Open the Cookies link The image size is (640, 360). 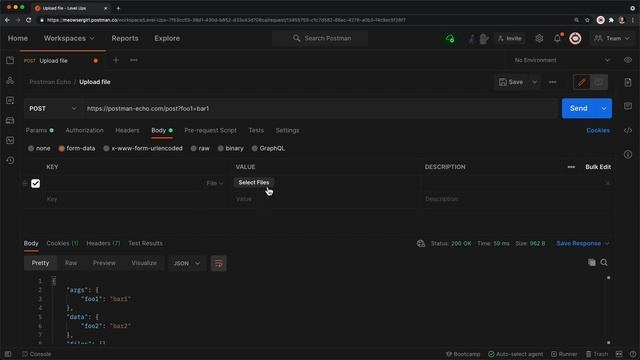[598, 131]
